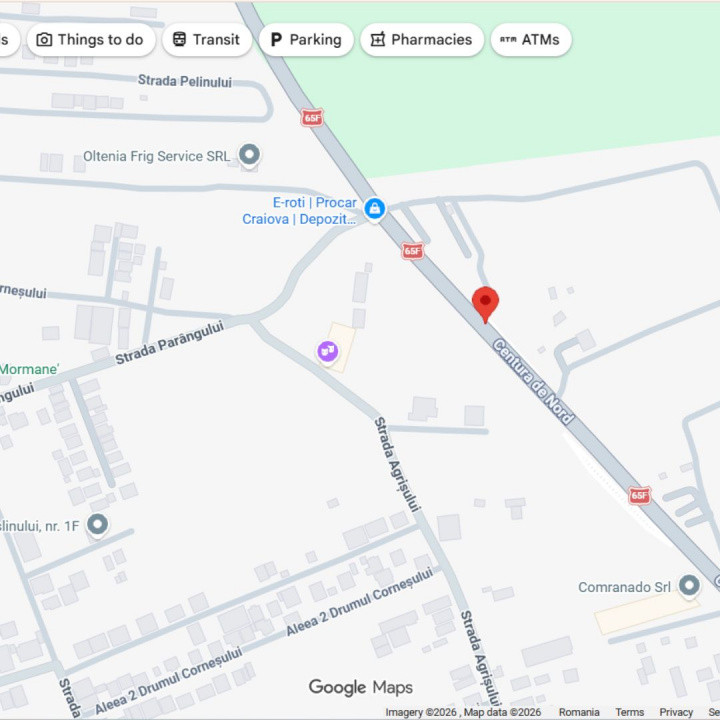
Task: Open the Terms link
Action: 629,712
